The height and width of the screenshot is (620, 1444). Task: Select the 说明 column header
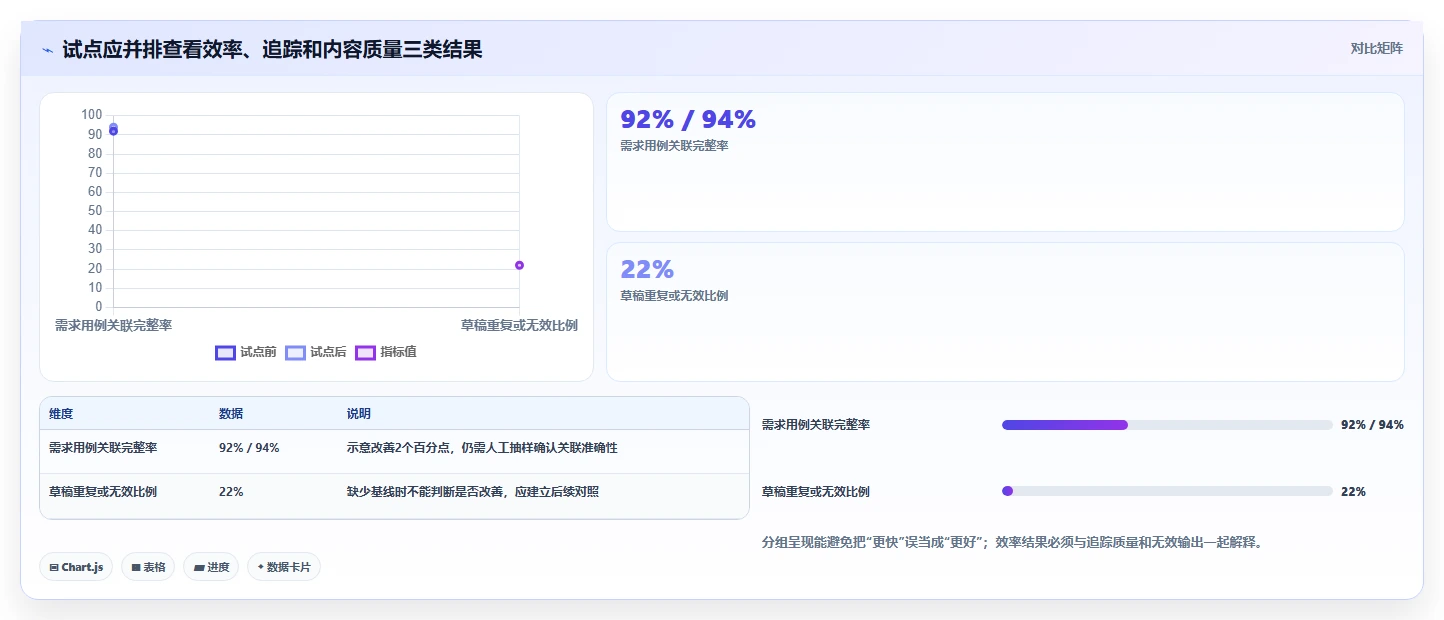[359, 414]
